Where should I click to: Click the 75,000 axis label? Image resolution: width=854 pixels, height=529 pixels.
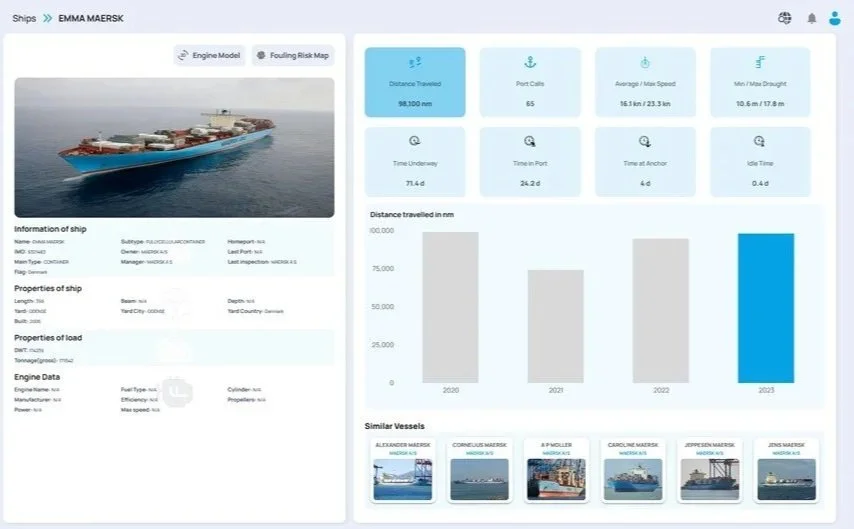click(x=383, y=269)
